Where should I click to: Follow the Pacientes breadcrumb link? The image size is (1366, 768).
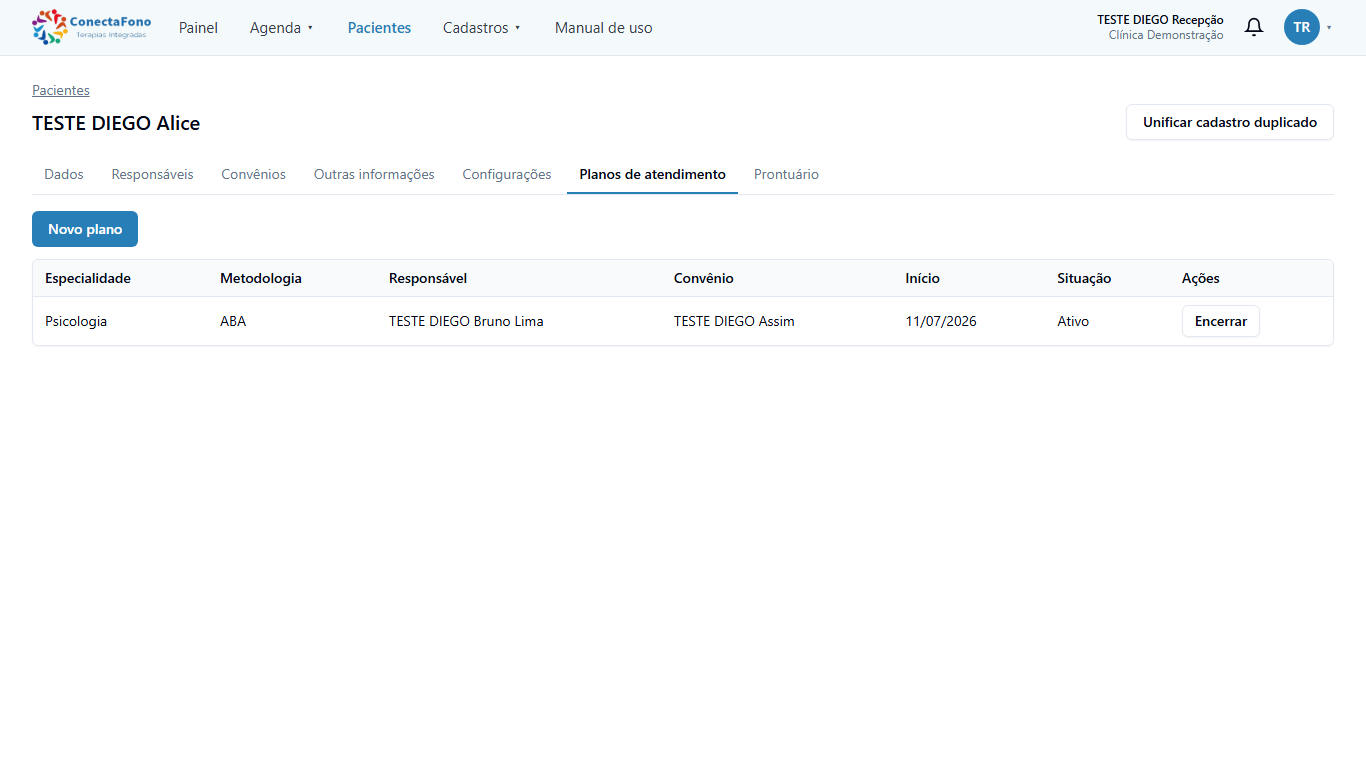pyautogui.click(x=61, y=90)
